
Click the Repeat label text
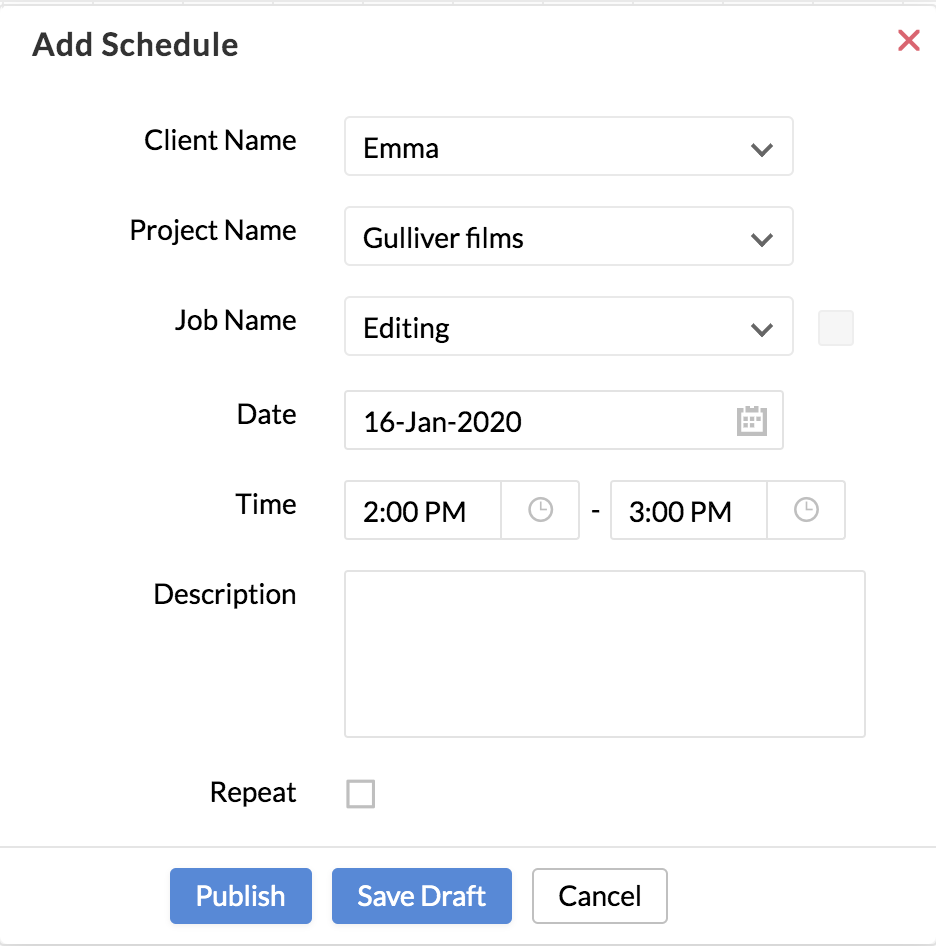pyautogui.click(x=253, y=793)
